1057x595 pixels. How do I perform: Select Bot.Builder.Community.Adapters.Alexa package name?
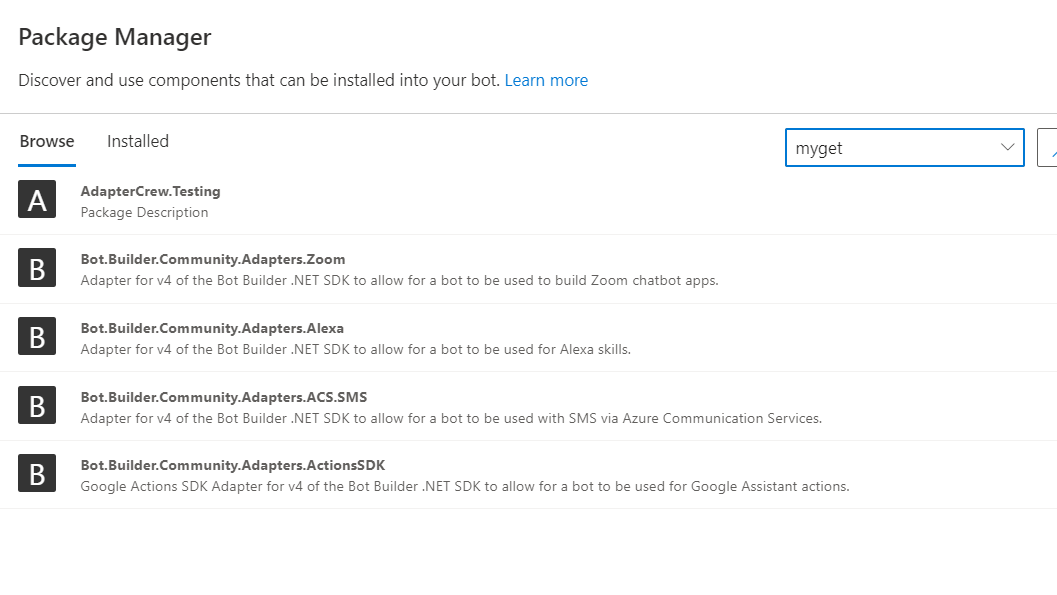pos(212,328)
